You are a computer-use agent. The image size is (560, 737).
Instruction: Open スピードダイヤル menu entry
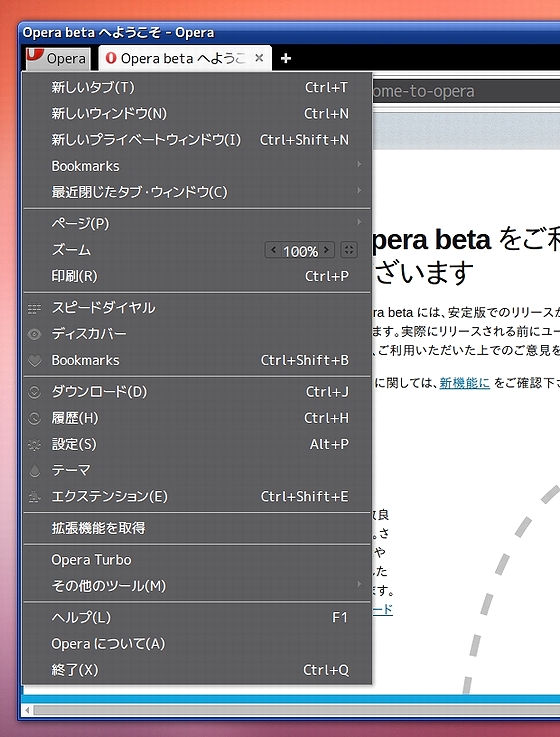[197, 308]
